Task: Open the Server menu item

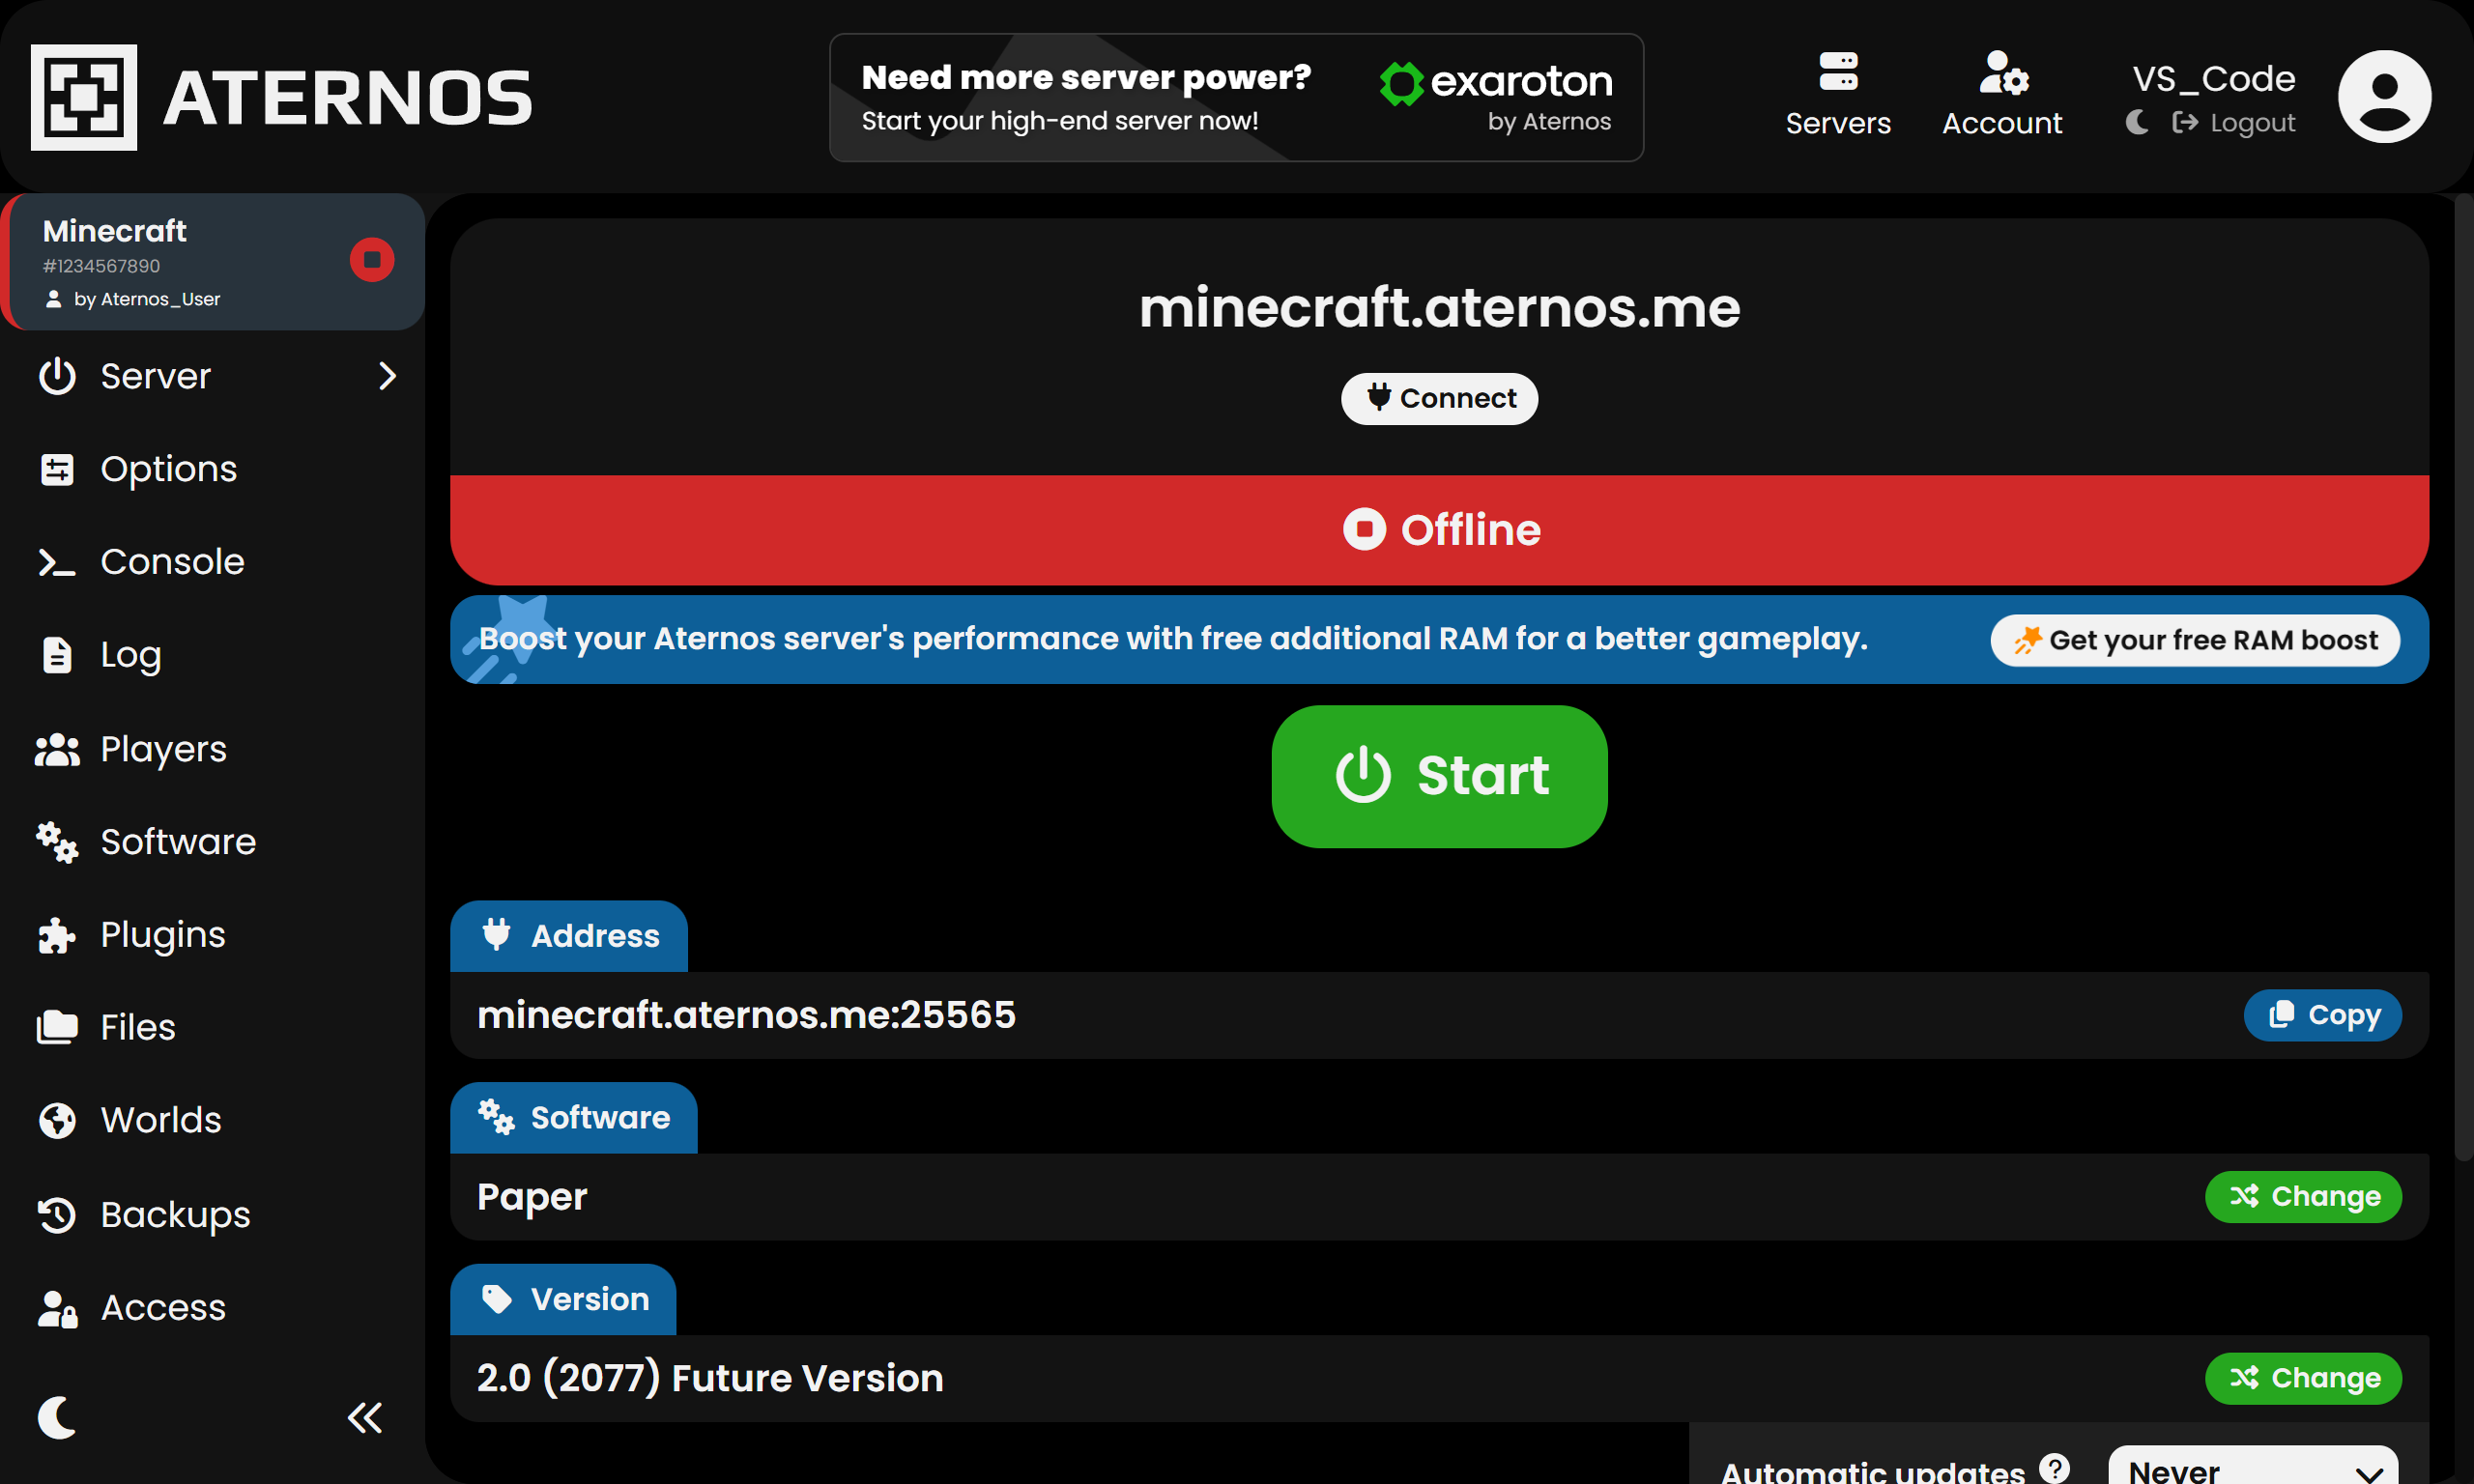Action: coord(213,376)
